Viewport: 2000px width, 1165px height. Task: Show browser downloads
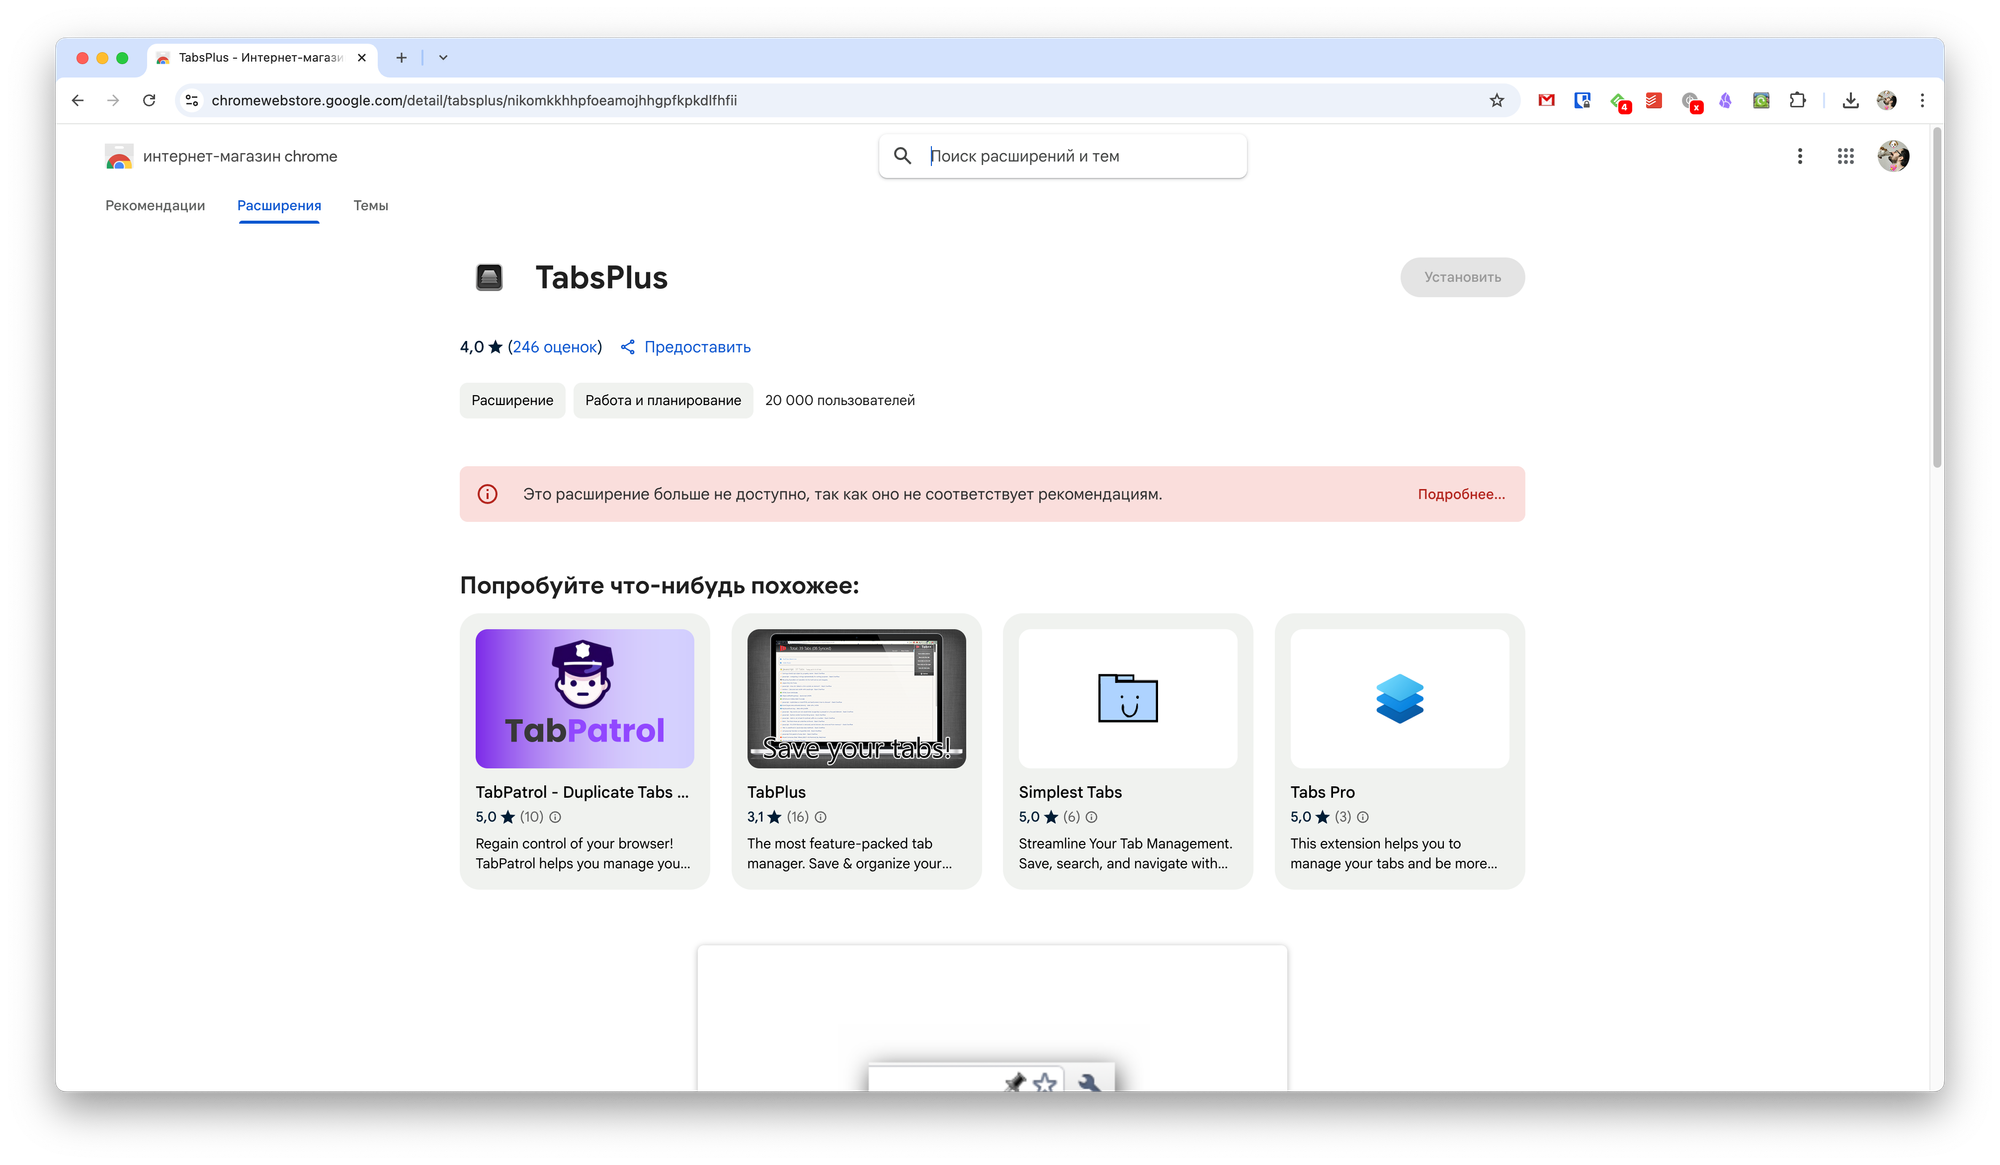point(1850,100)
